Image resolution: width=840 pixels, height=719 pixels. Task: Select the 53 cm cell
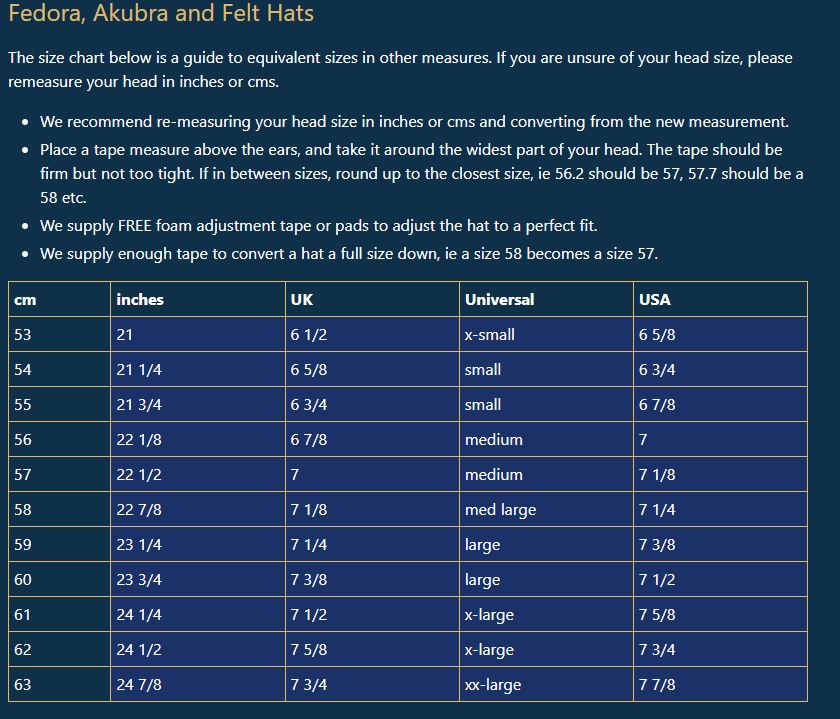pos(59,334)
